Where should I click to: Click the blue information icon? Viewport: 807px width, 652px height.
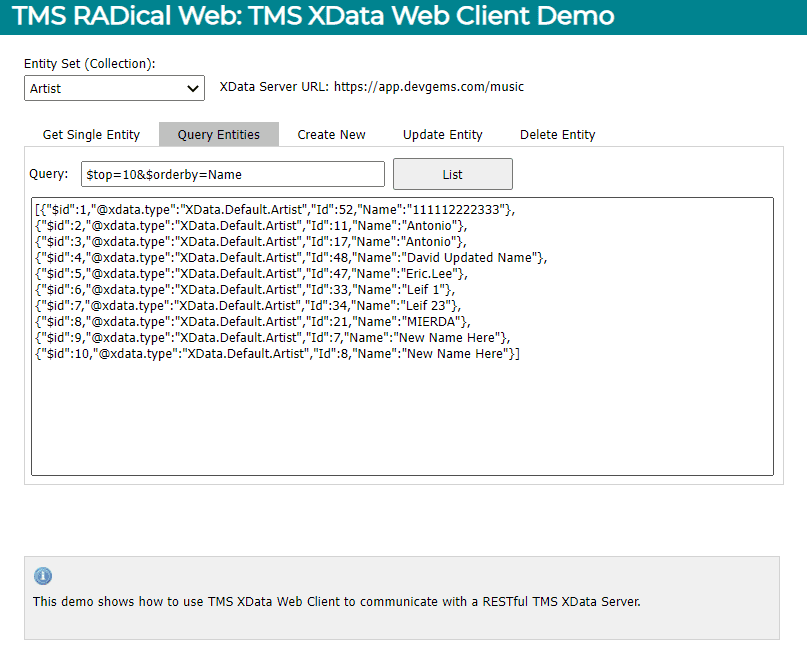tap(43, 576)
